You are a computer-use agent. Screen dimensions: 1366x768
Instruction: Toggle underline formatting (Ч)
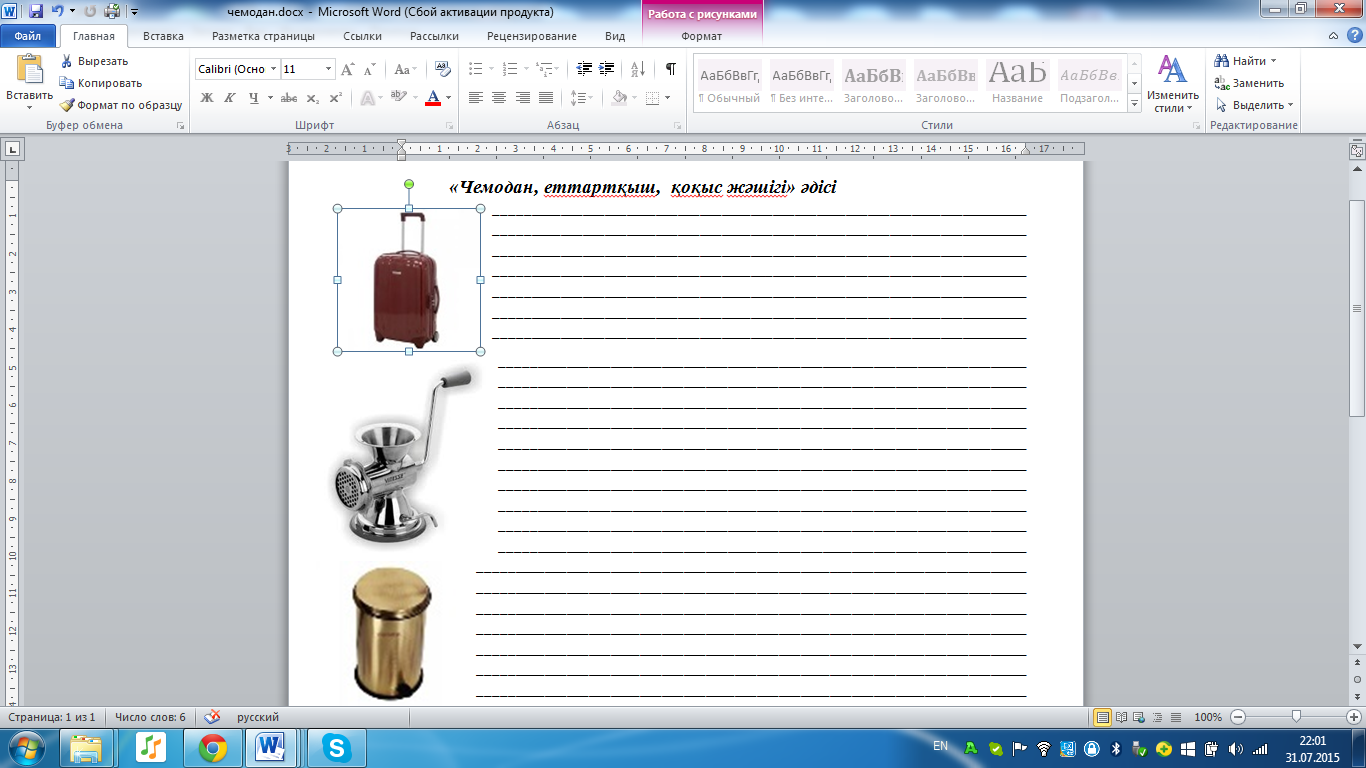click(x=254, y=98)
